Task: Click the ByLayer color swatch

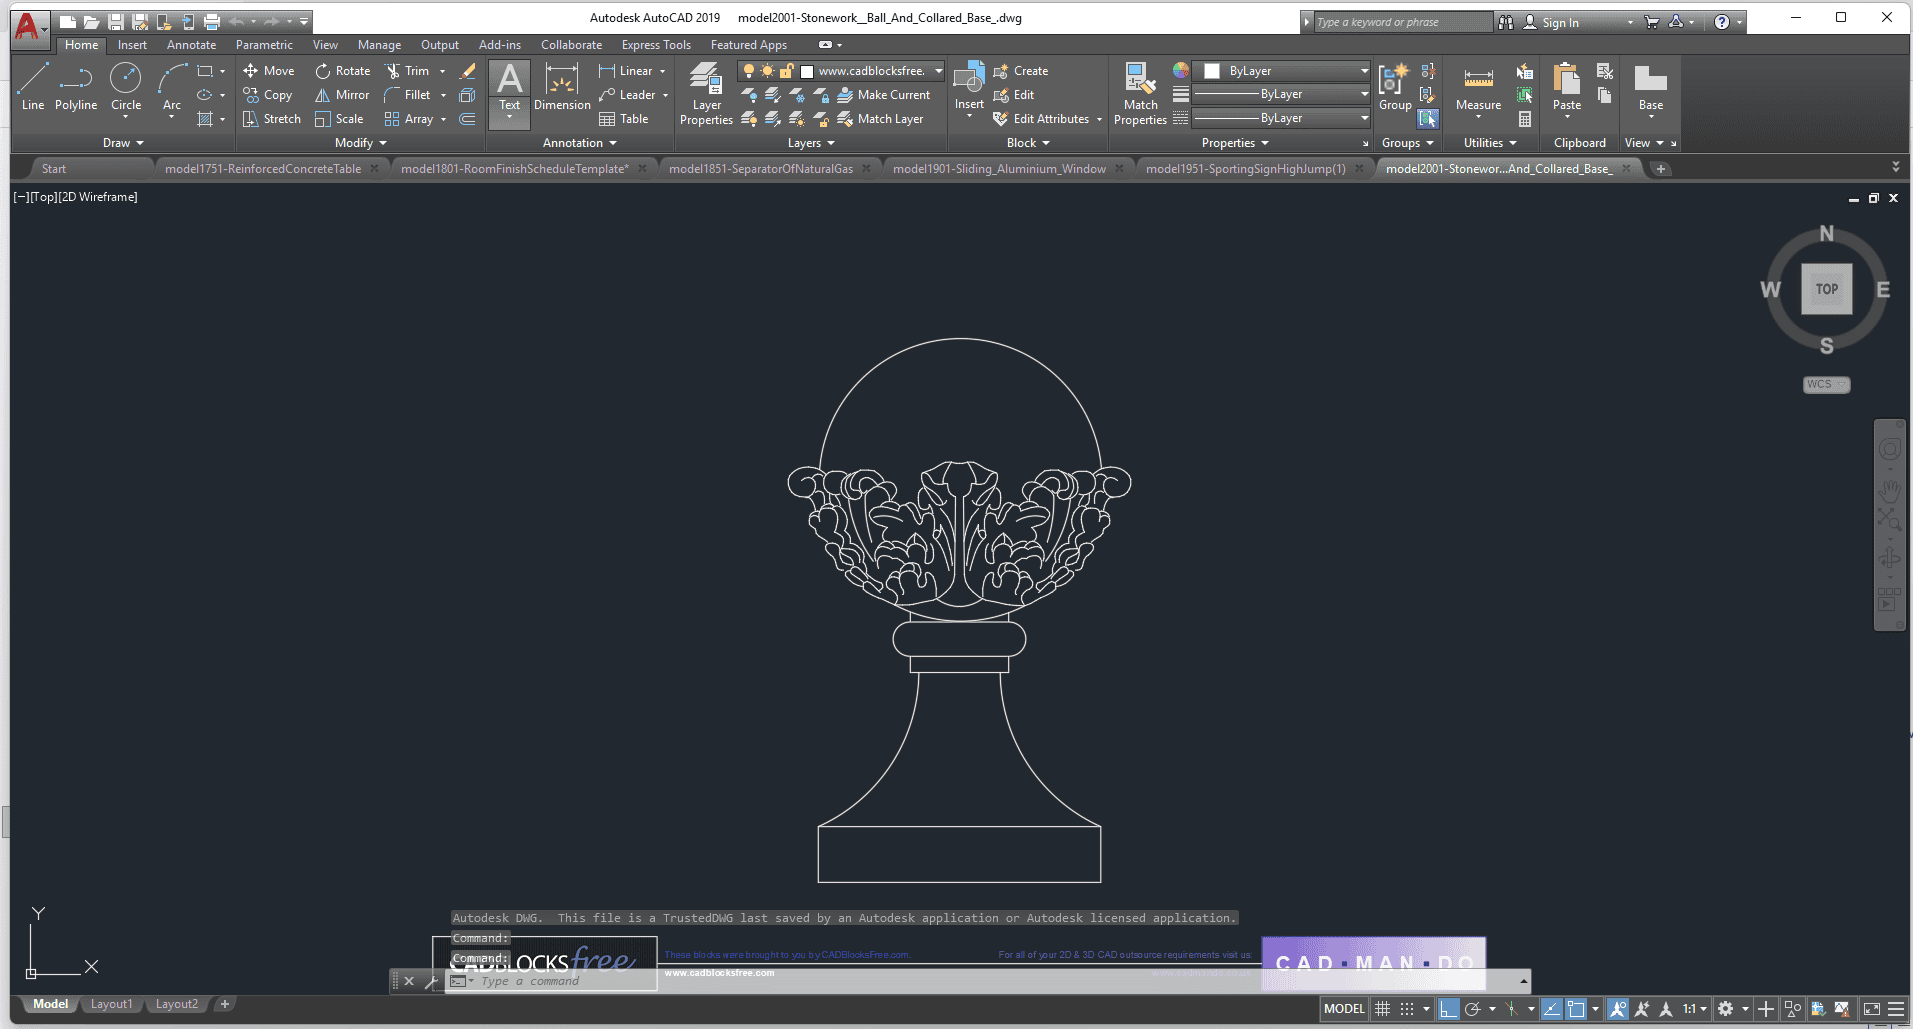Action: [x=1212, y=71]
